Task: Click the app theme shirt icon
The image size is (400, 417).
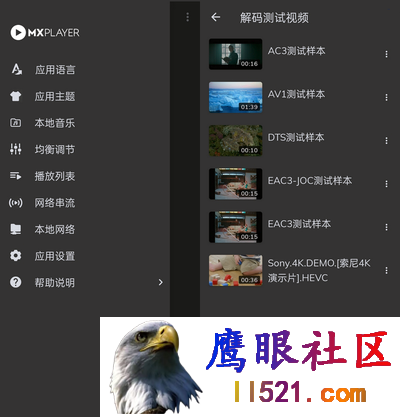Action: point(16,96)
